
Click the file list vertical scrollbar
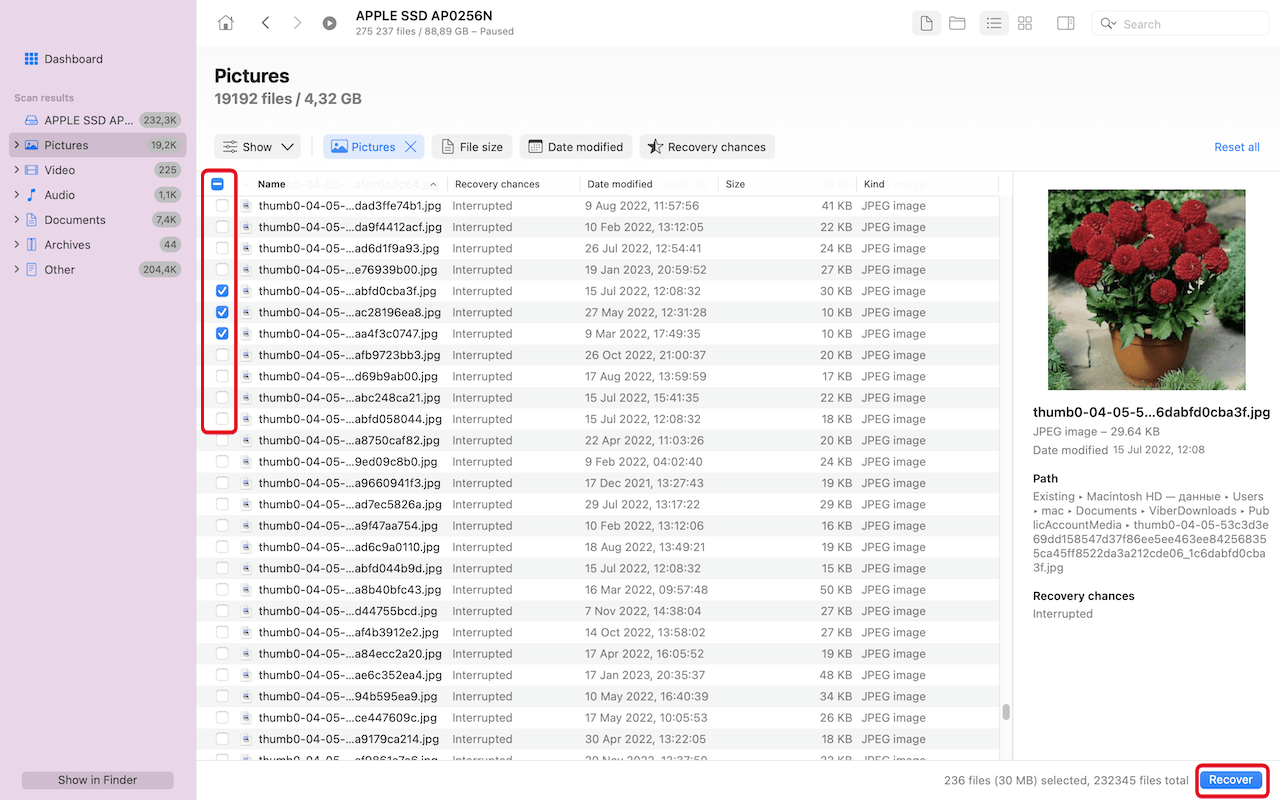(x=1005, y=712)
